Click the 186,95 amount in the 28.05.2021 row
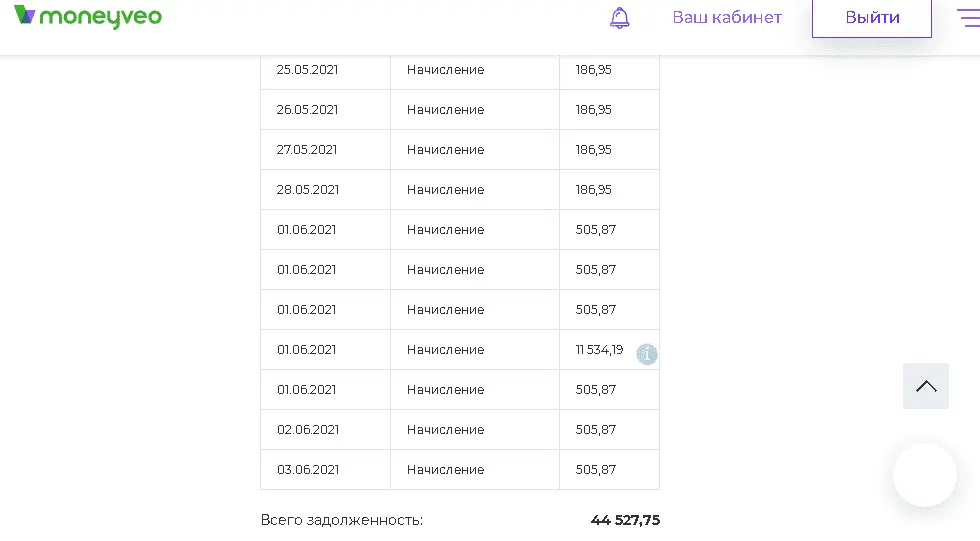980x541 pixels. pos(594,190)
